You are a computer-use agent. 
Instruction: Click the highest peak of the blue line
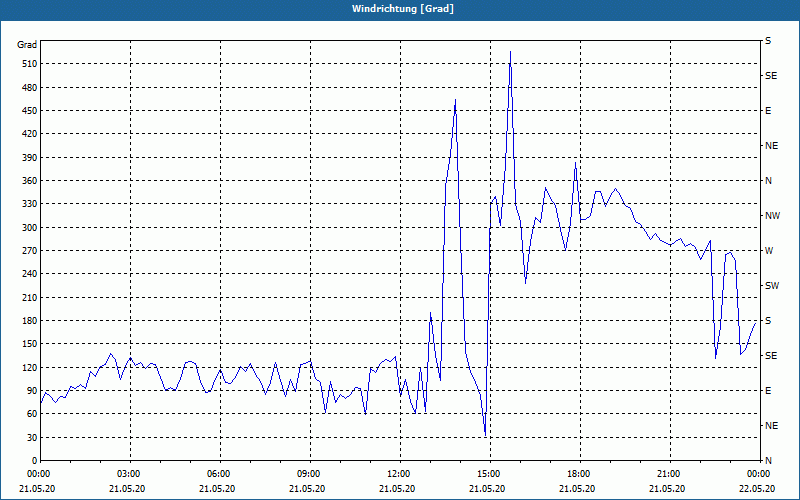[510, 52]
